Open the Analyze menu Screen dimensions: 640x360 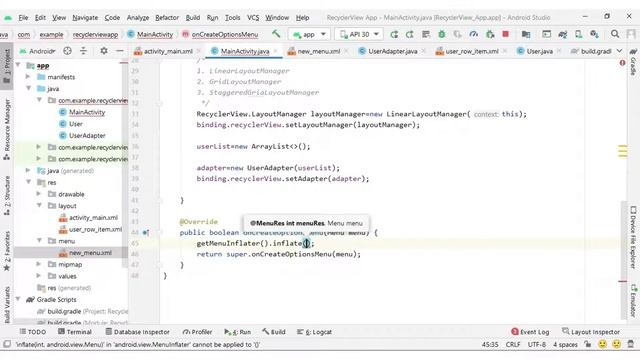pyautogui.click(x=138, y=18)
